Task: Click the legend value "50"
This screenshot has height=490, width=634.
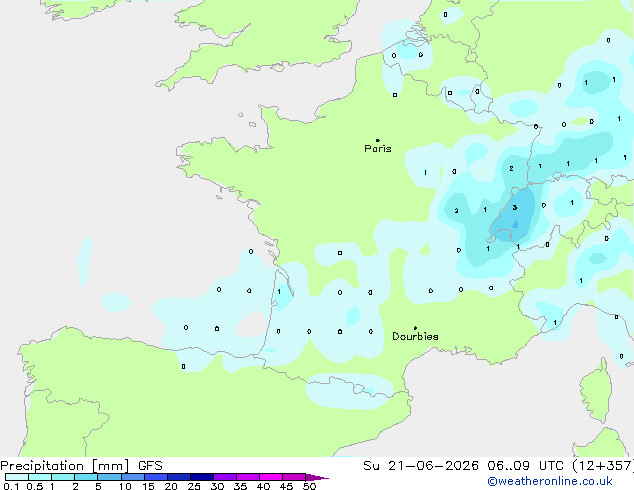Action: click(x=309, y=486)
